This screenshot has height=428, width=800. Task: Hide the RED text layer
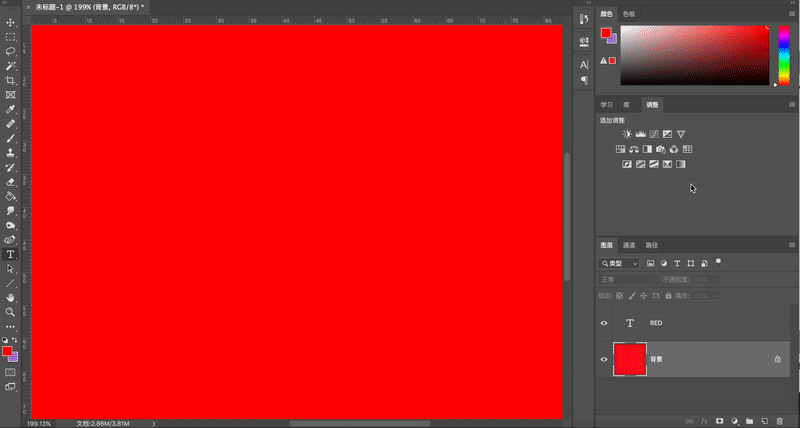[x=604, y=323]
